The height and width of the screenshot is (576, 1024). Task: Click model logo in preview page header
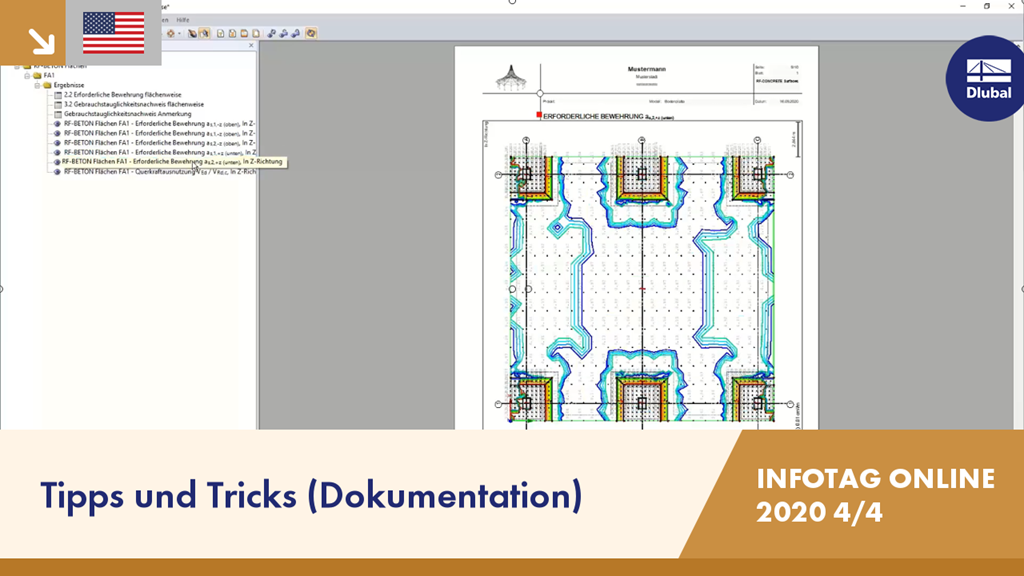point(511,77)
